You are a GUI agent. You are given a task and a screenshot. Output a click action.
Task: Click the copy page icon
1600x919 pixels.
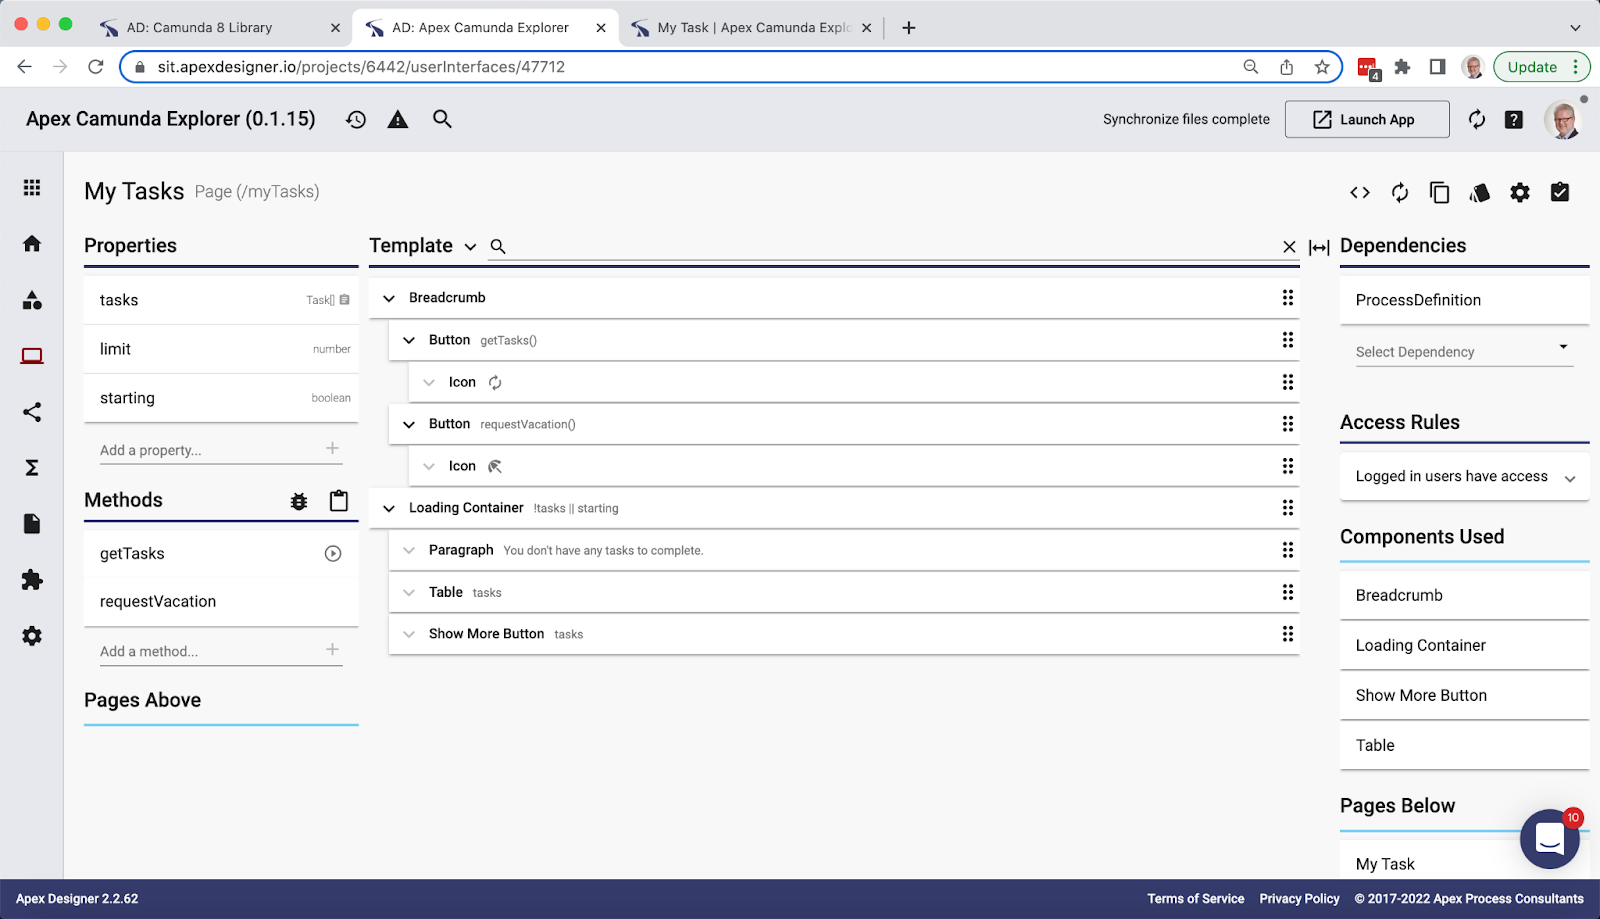1440,193
